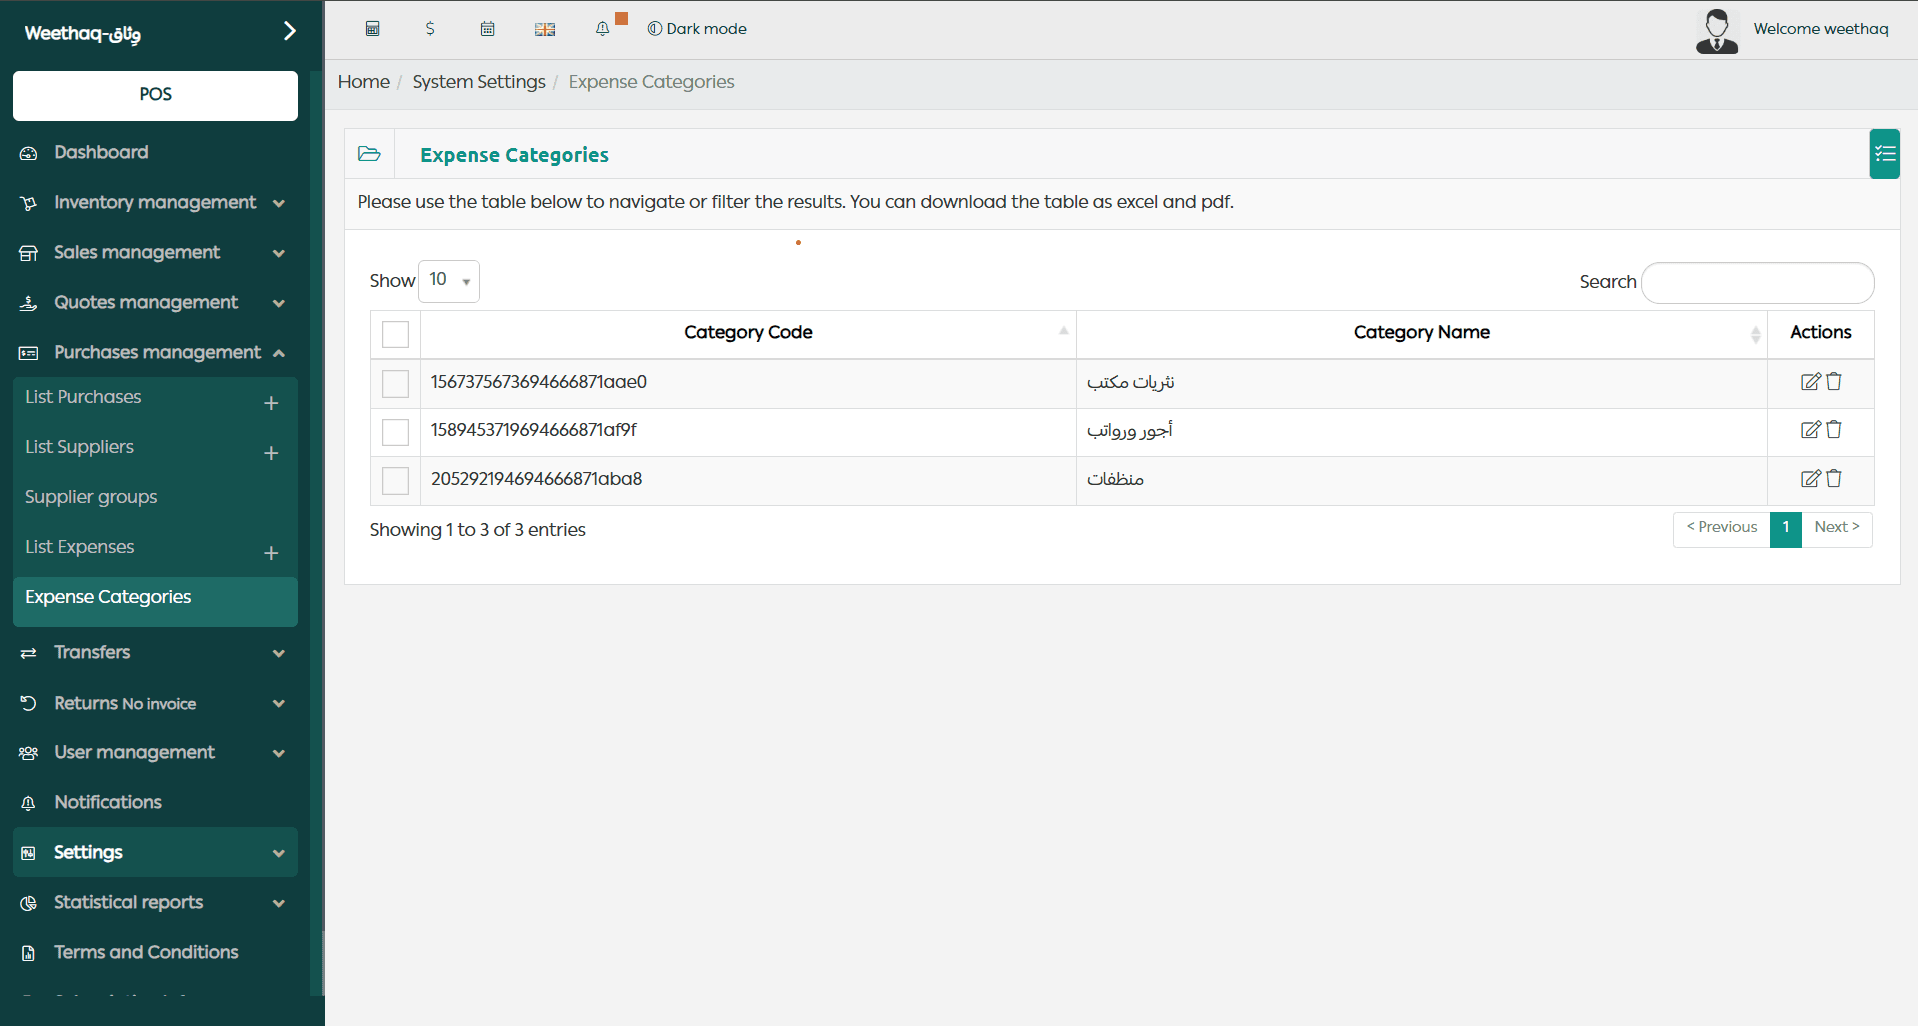1918x1026 pixels.
Task: Tick checkbox for category 1567375673694666871aae0
Action: [396, 383]
